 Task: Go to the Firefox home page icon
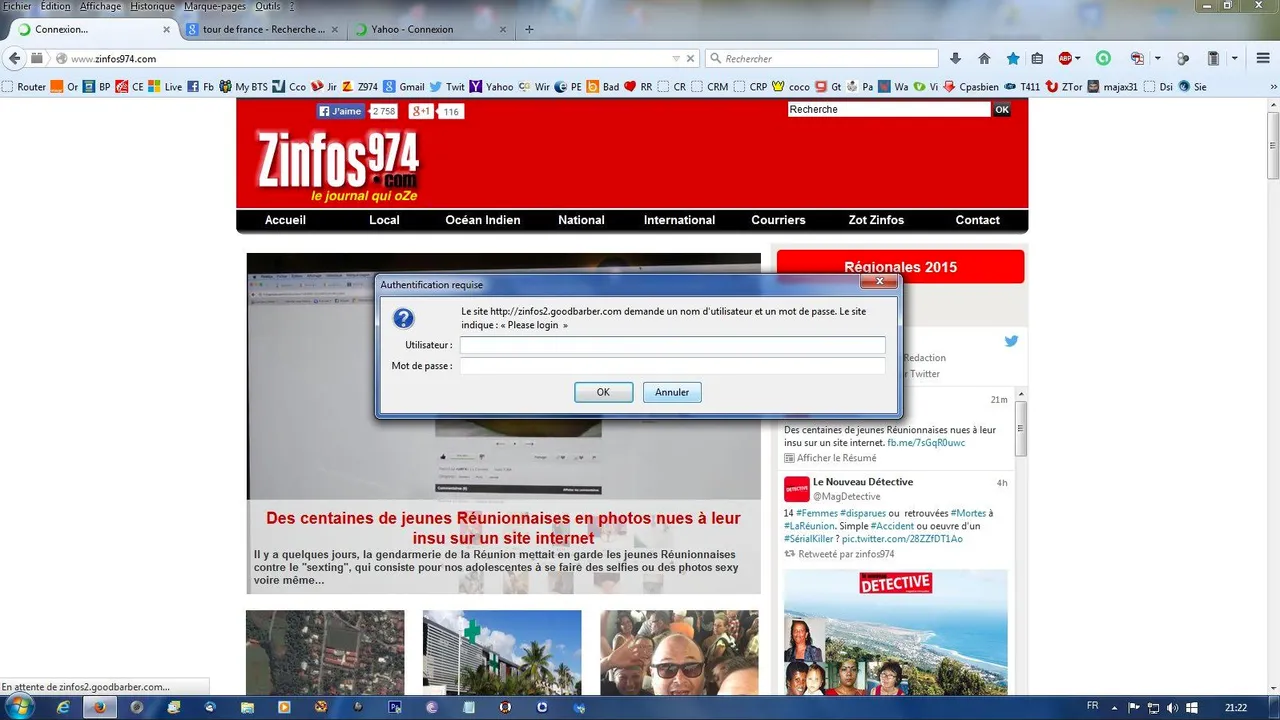click(x=984, y=58)
